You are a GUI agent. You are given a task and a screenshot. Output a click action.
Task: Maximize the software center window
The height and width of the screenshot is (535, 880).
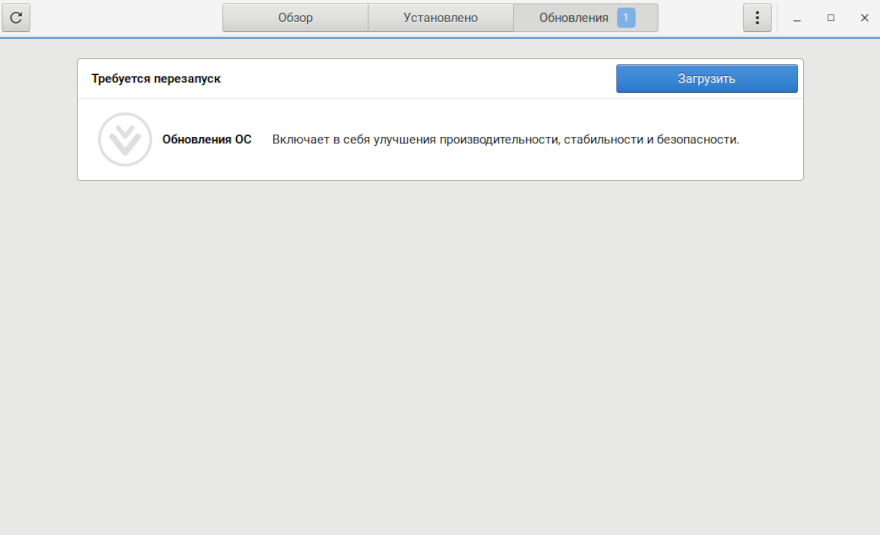tap(830, 18)
